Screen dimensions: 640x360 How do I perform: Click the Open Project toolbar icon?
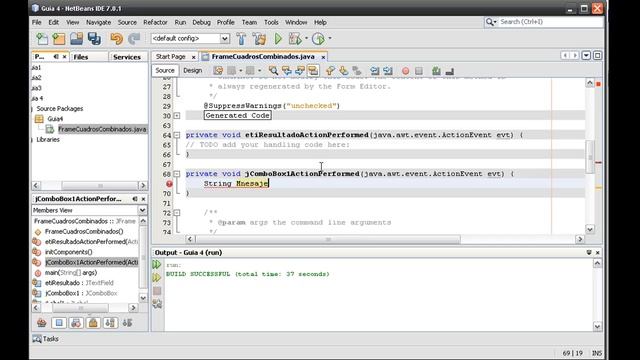tap(76, 39)
